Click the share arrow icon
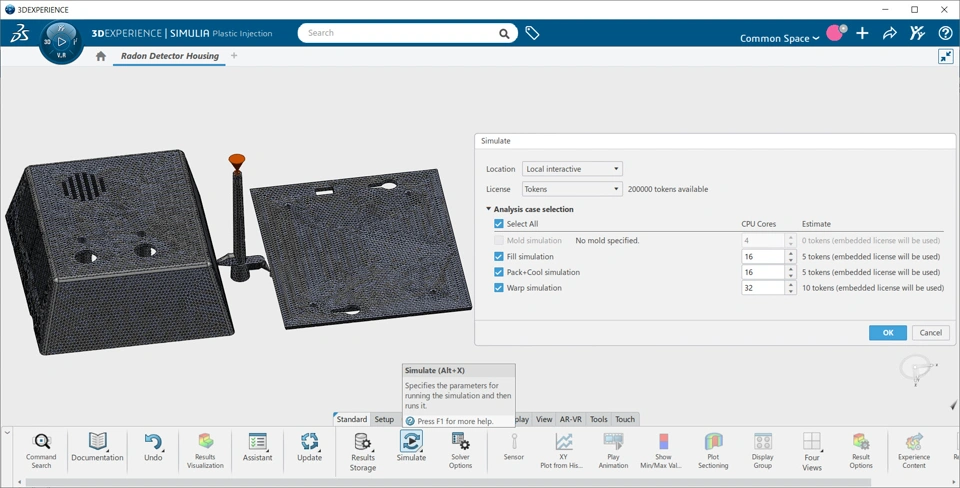The width and height of the screenshot is (960, 488). coord(890,33)
